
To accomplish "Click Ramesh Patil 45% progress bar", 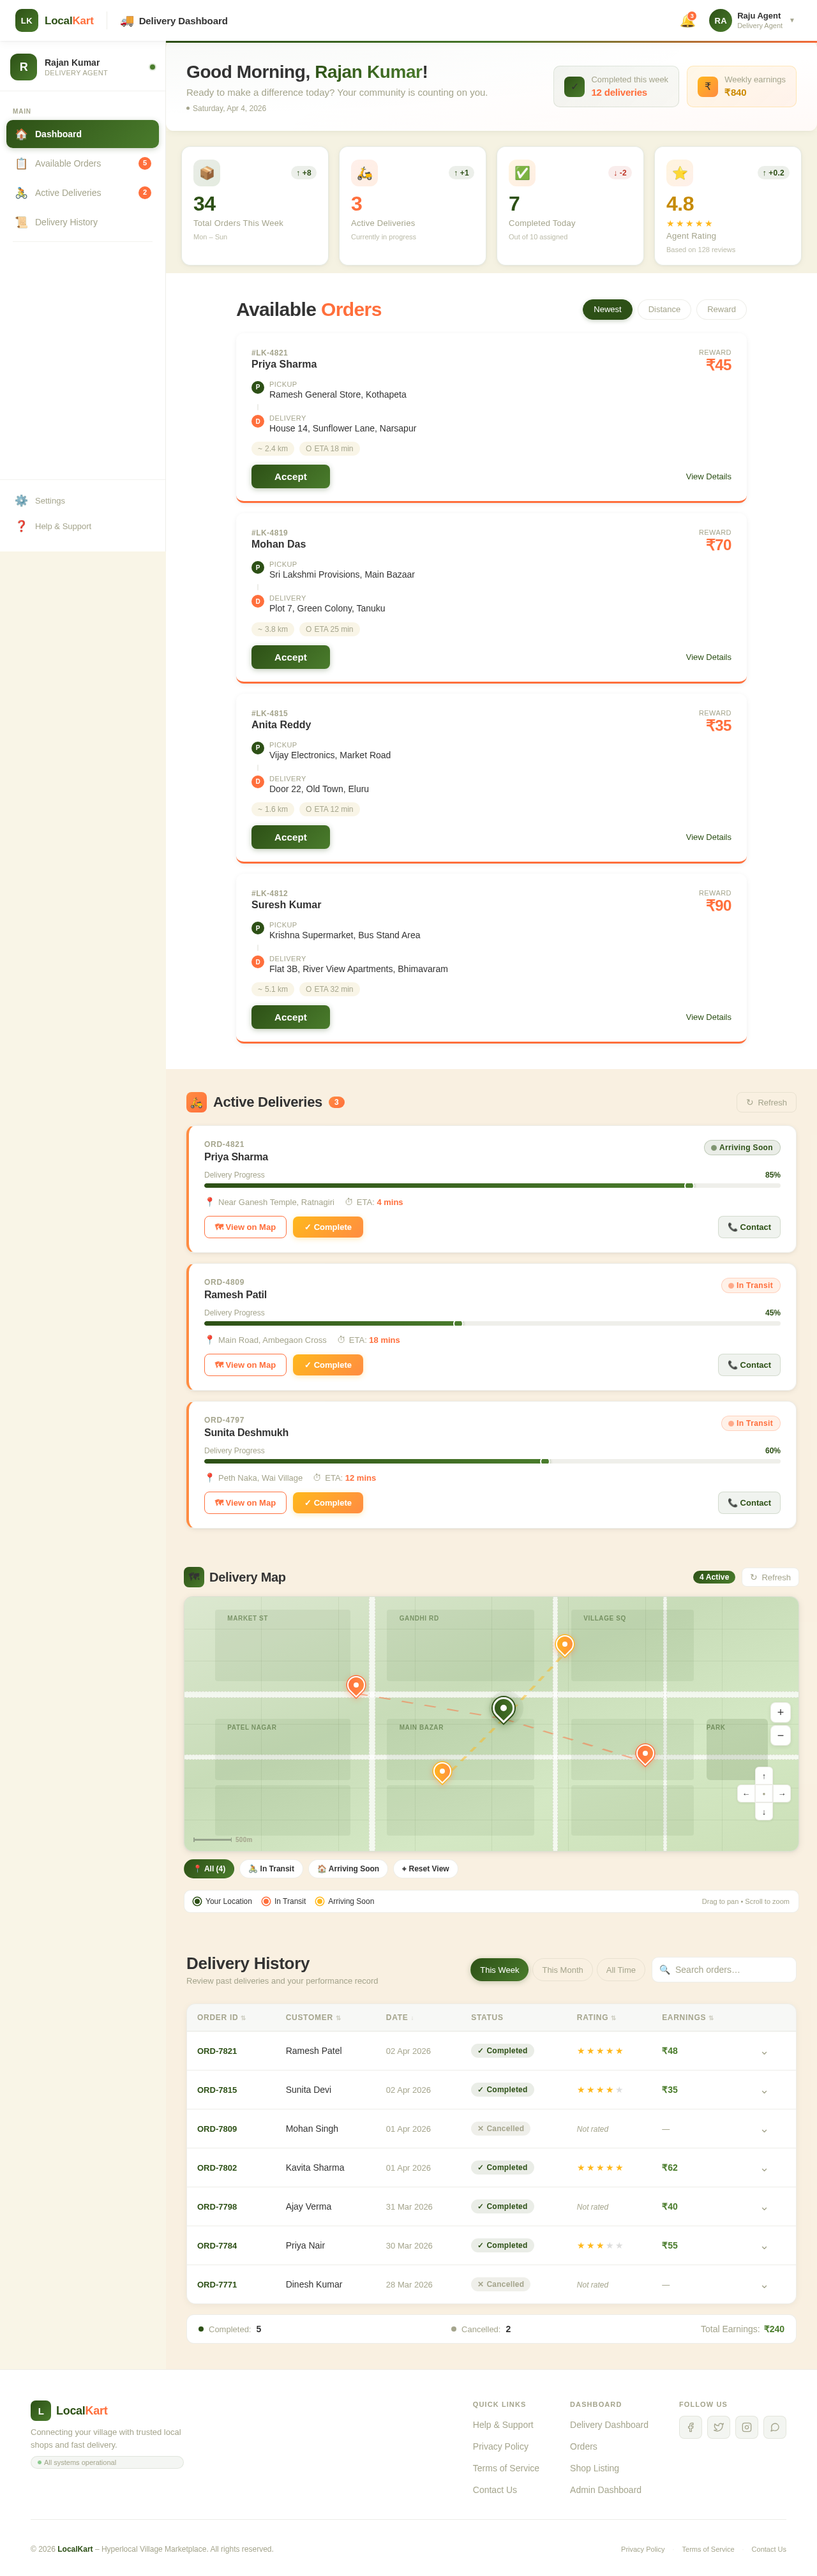I will pyautogui.click(x=492, y=1323).
